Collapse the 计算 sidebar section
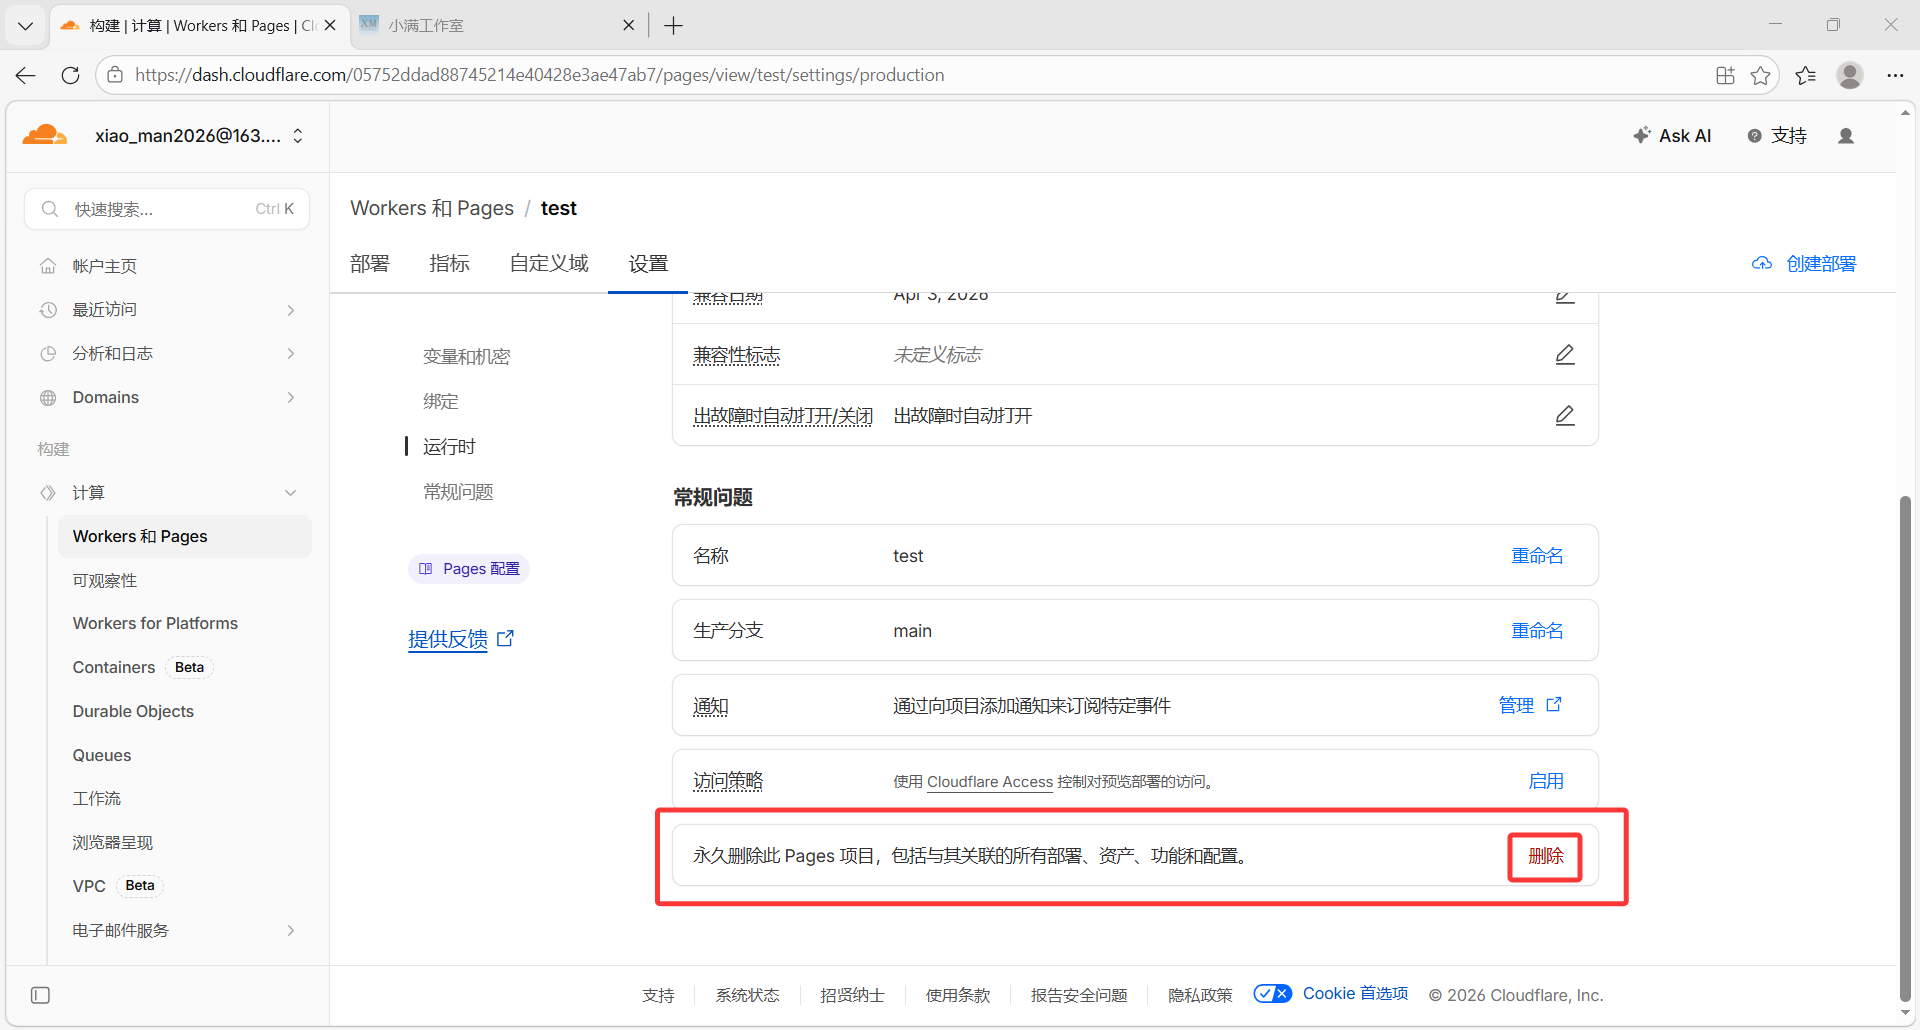The height and width of the screenshot is (1030, 1920). coord(290,492)
